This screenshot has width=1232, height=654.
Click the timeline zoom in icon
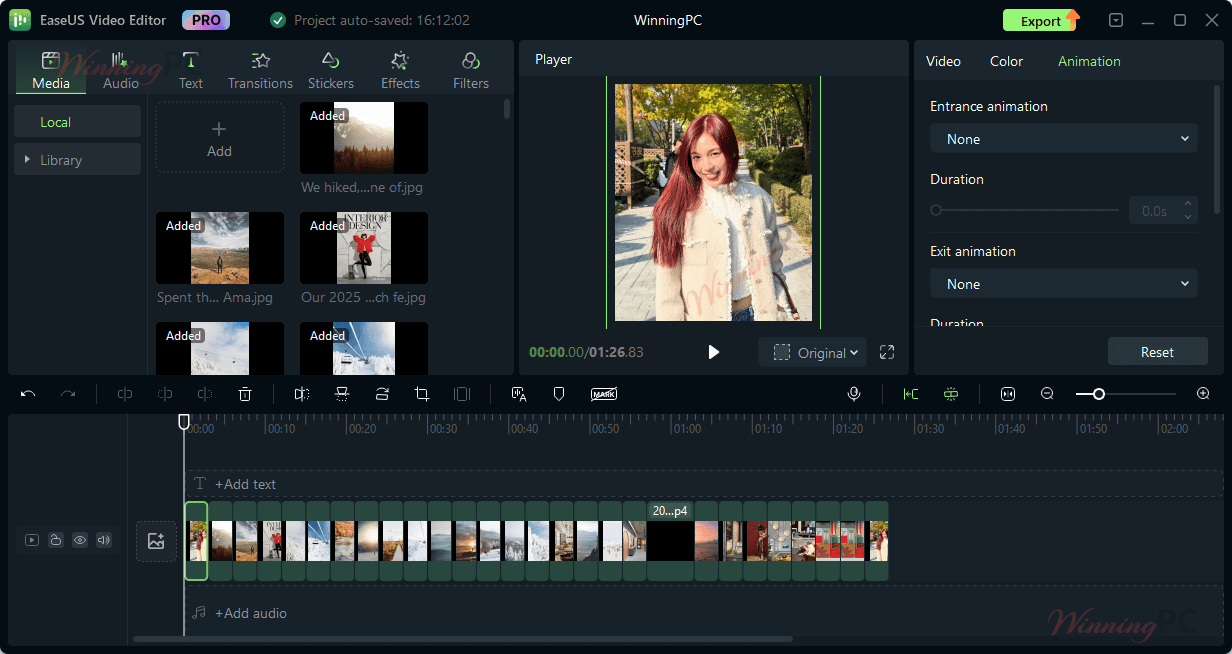1203,394
